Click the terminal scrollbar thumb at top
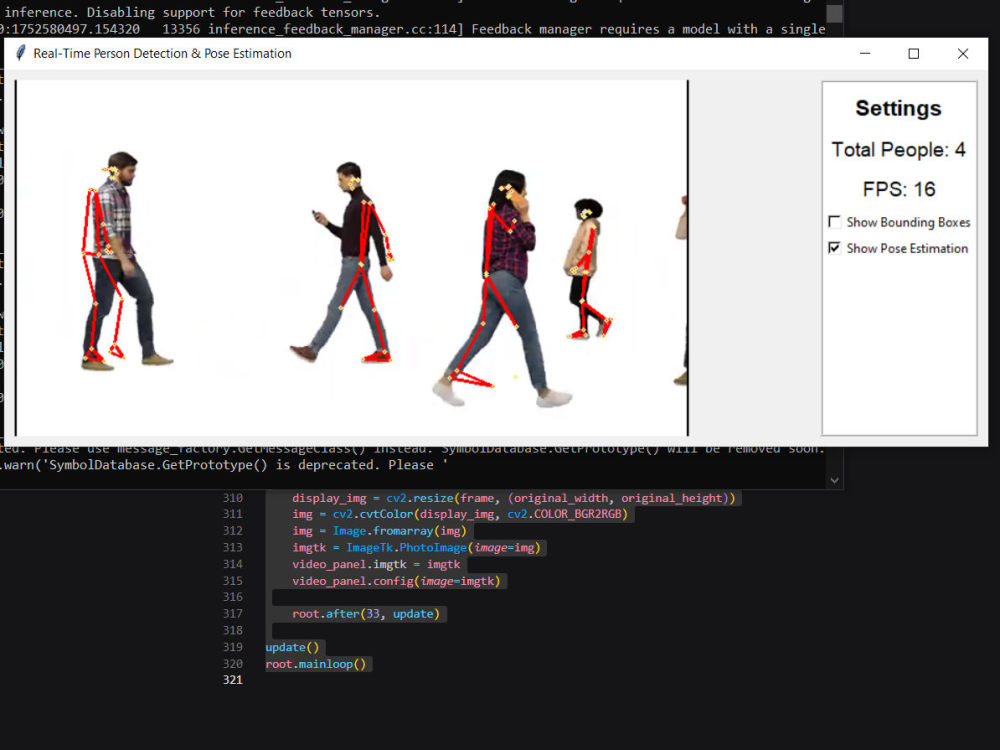 [834, 13]
